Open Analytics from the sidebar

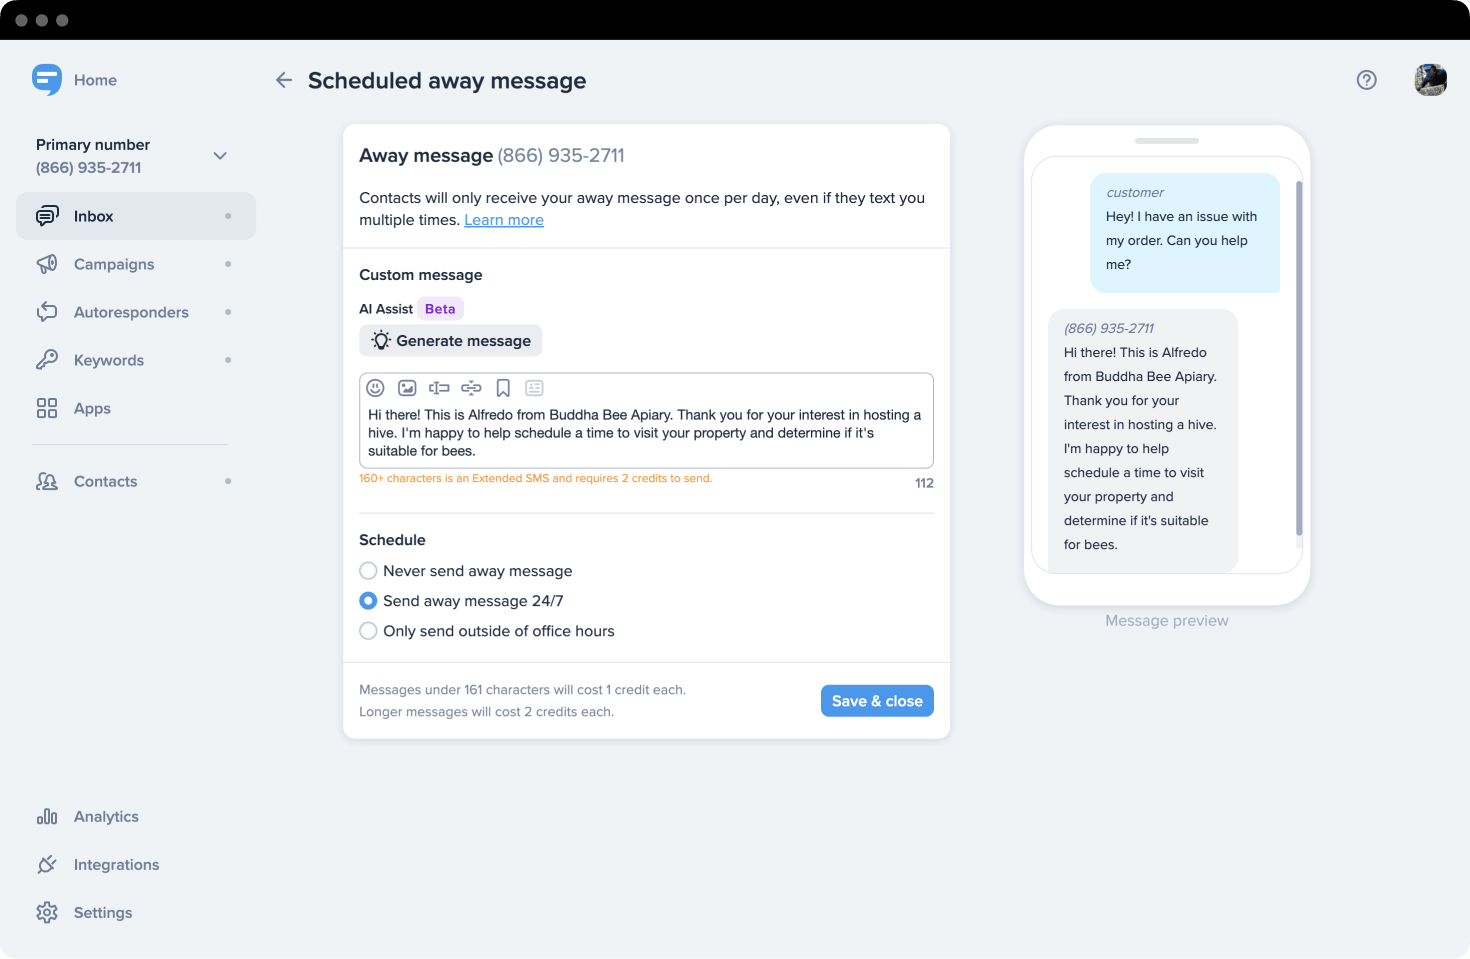tap(105, 816)
